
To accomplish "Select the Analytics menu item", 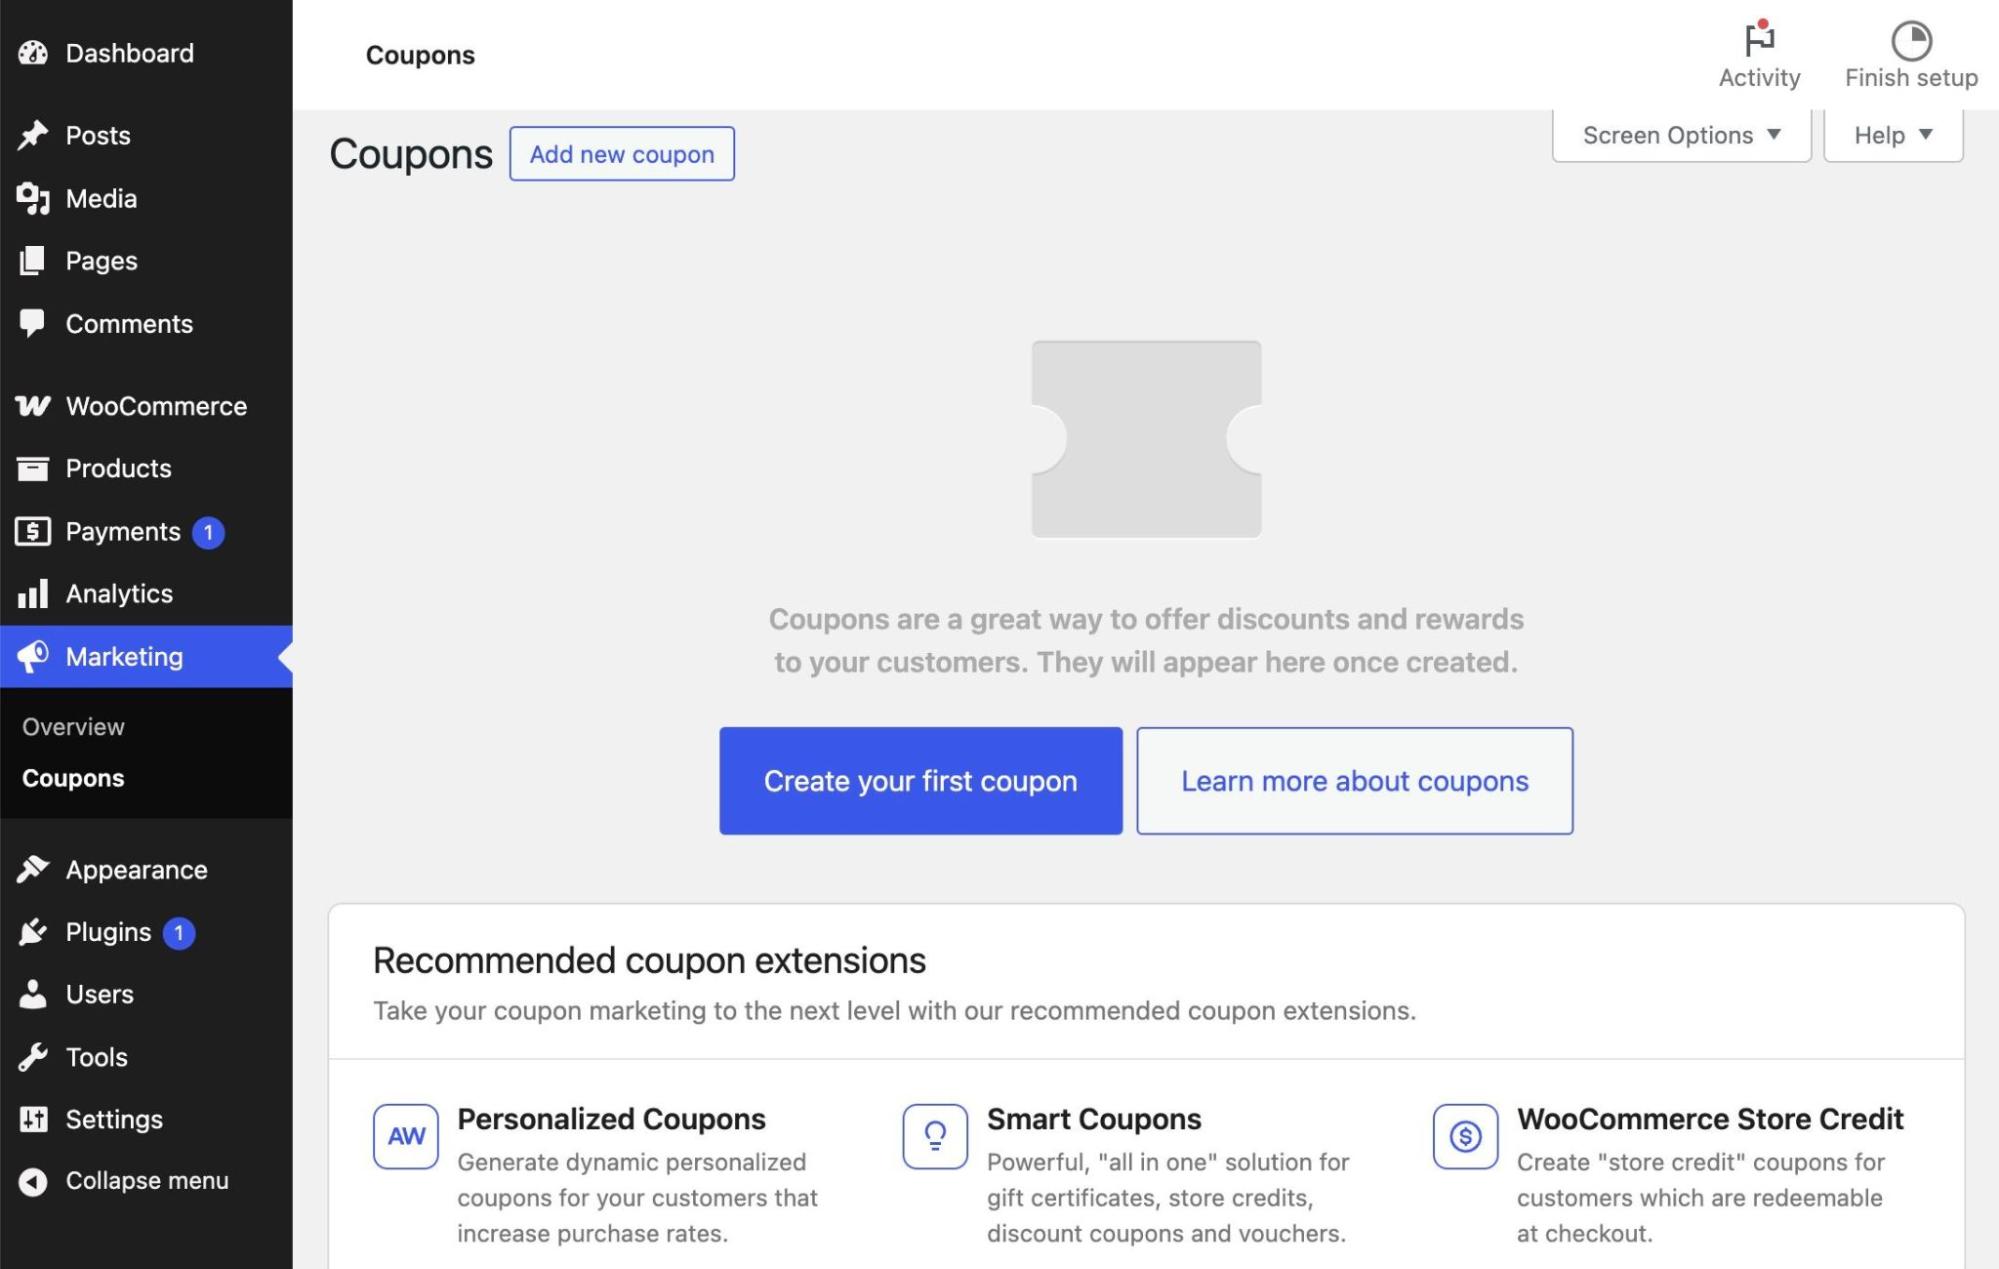I will tap(119, 594).
